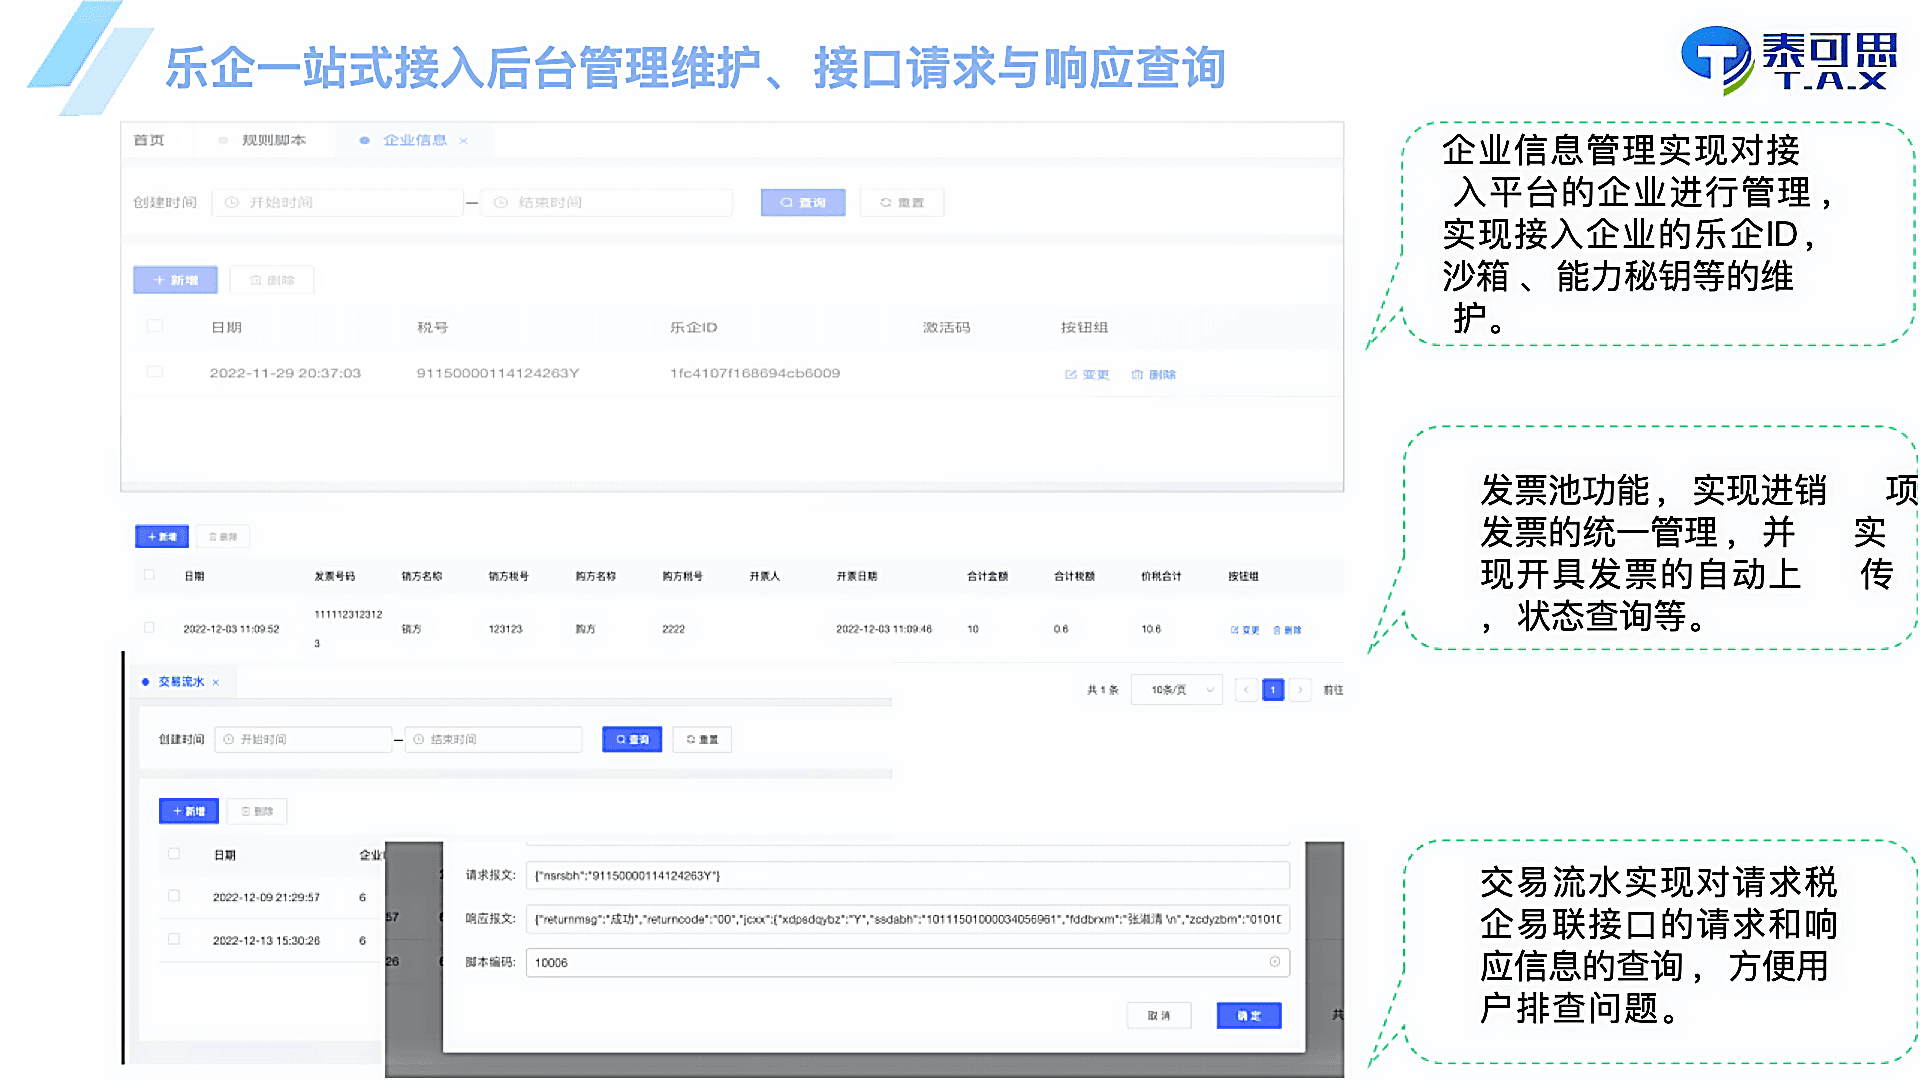This screenshot has height=1080, width=1920.
Task: Click the 合计金额 column header
Action: pos(987,576)
